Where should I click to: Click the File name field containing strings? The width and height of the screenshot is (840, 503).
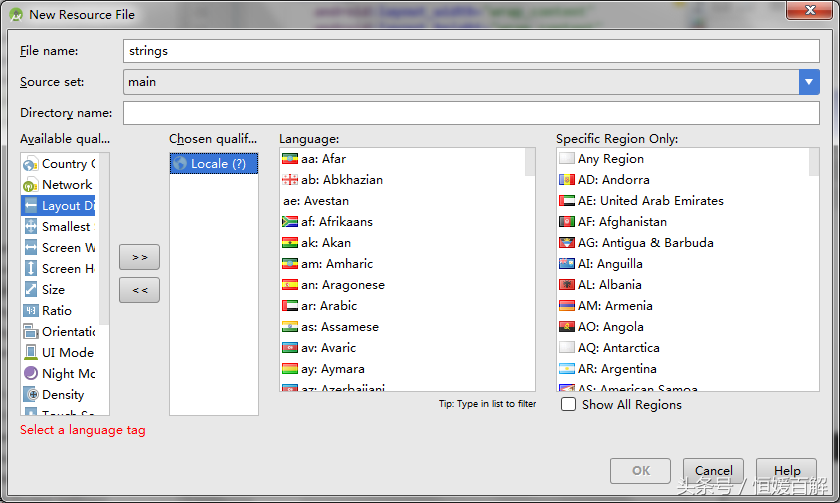(x=471, y=51)
